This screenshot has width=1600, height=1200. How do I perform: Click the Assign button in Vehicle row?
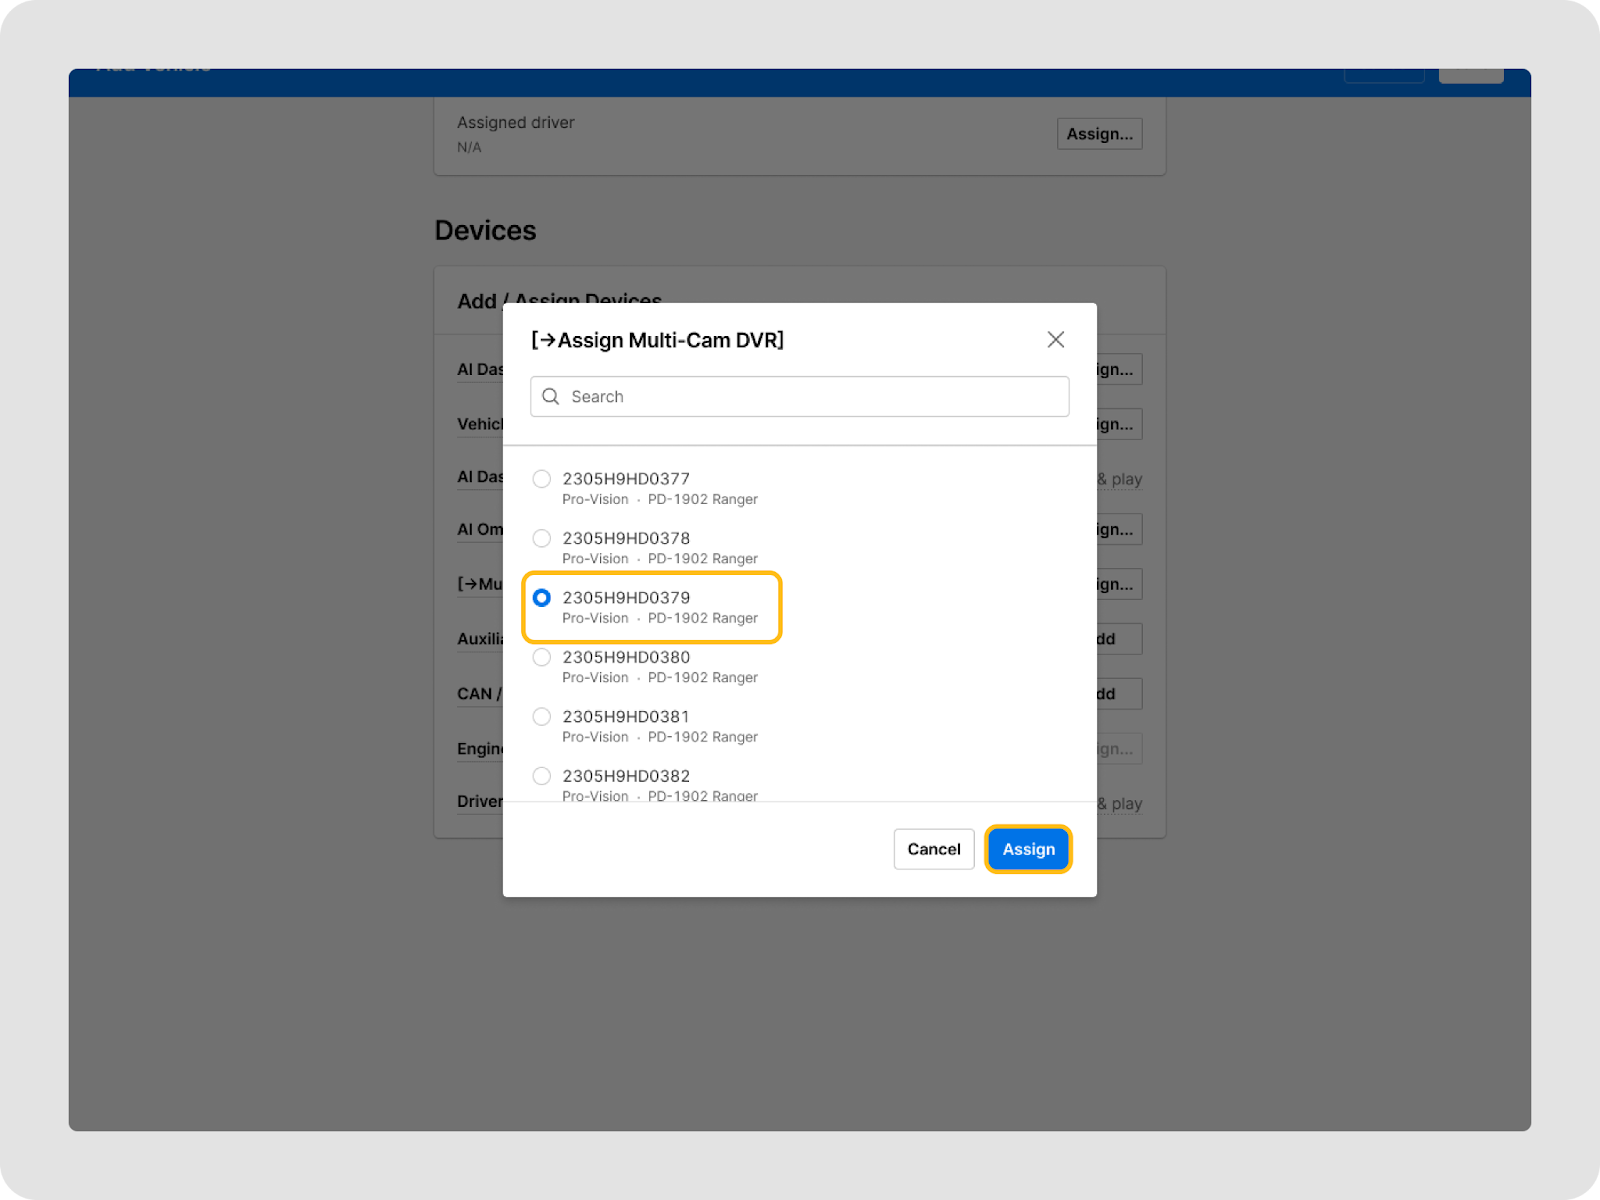click(x=1118, y=424)
